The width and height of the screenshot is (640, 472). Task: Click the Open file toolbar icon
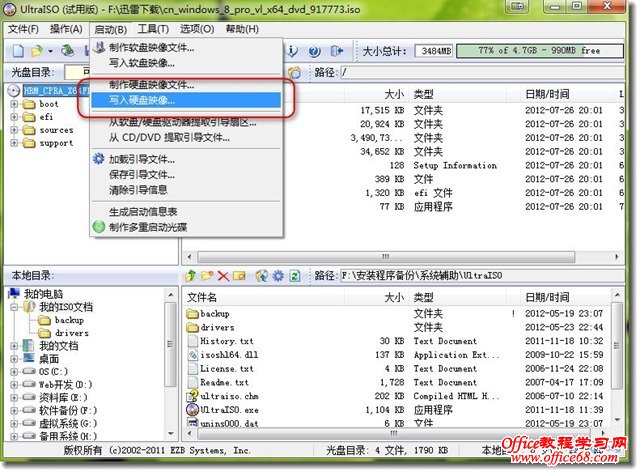(37, 51)
